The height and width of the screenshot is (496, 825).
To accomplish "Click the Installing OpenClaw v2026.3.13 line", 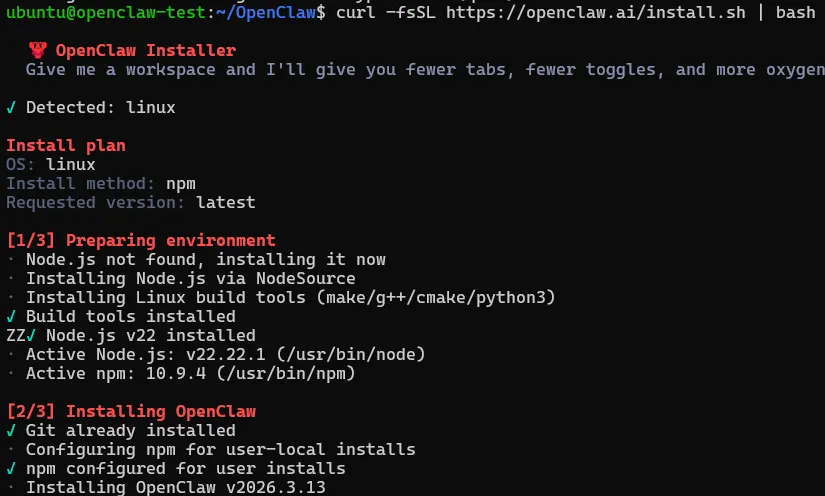I will [175, 488].
